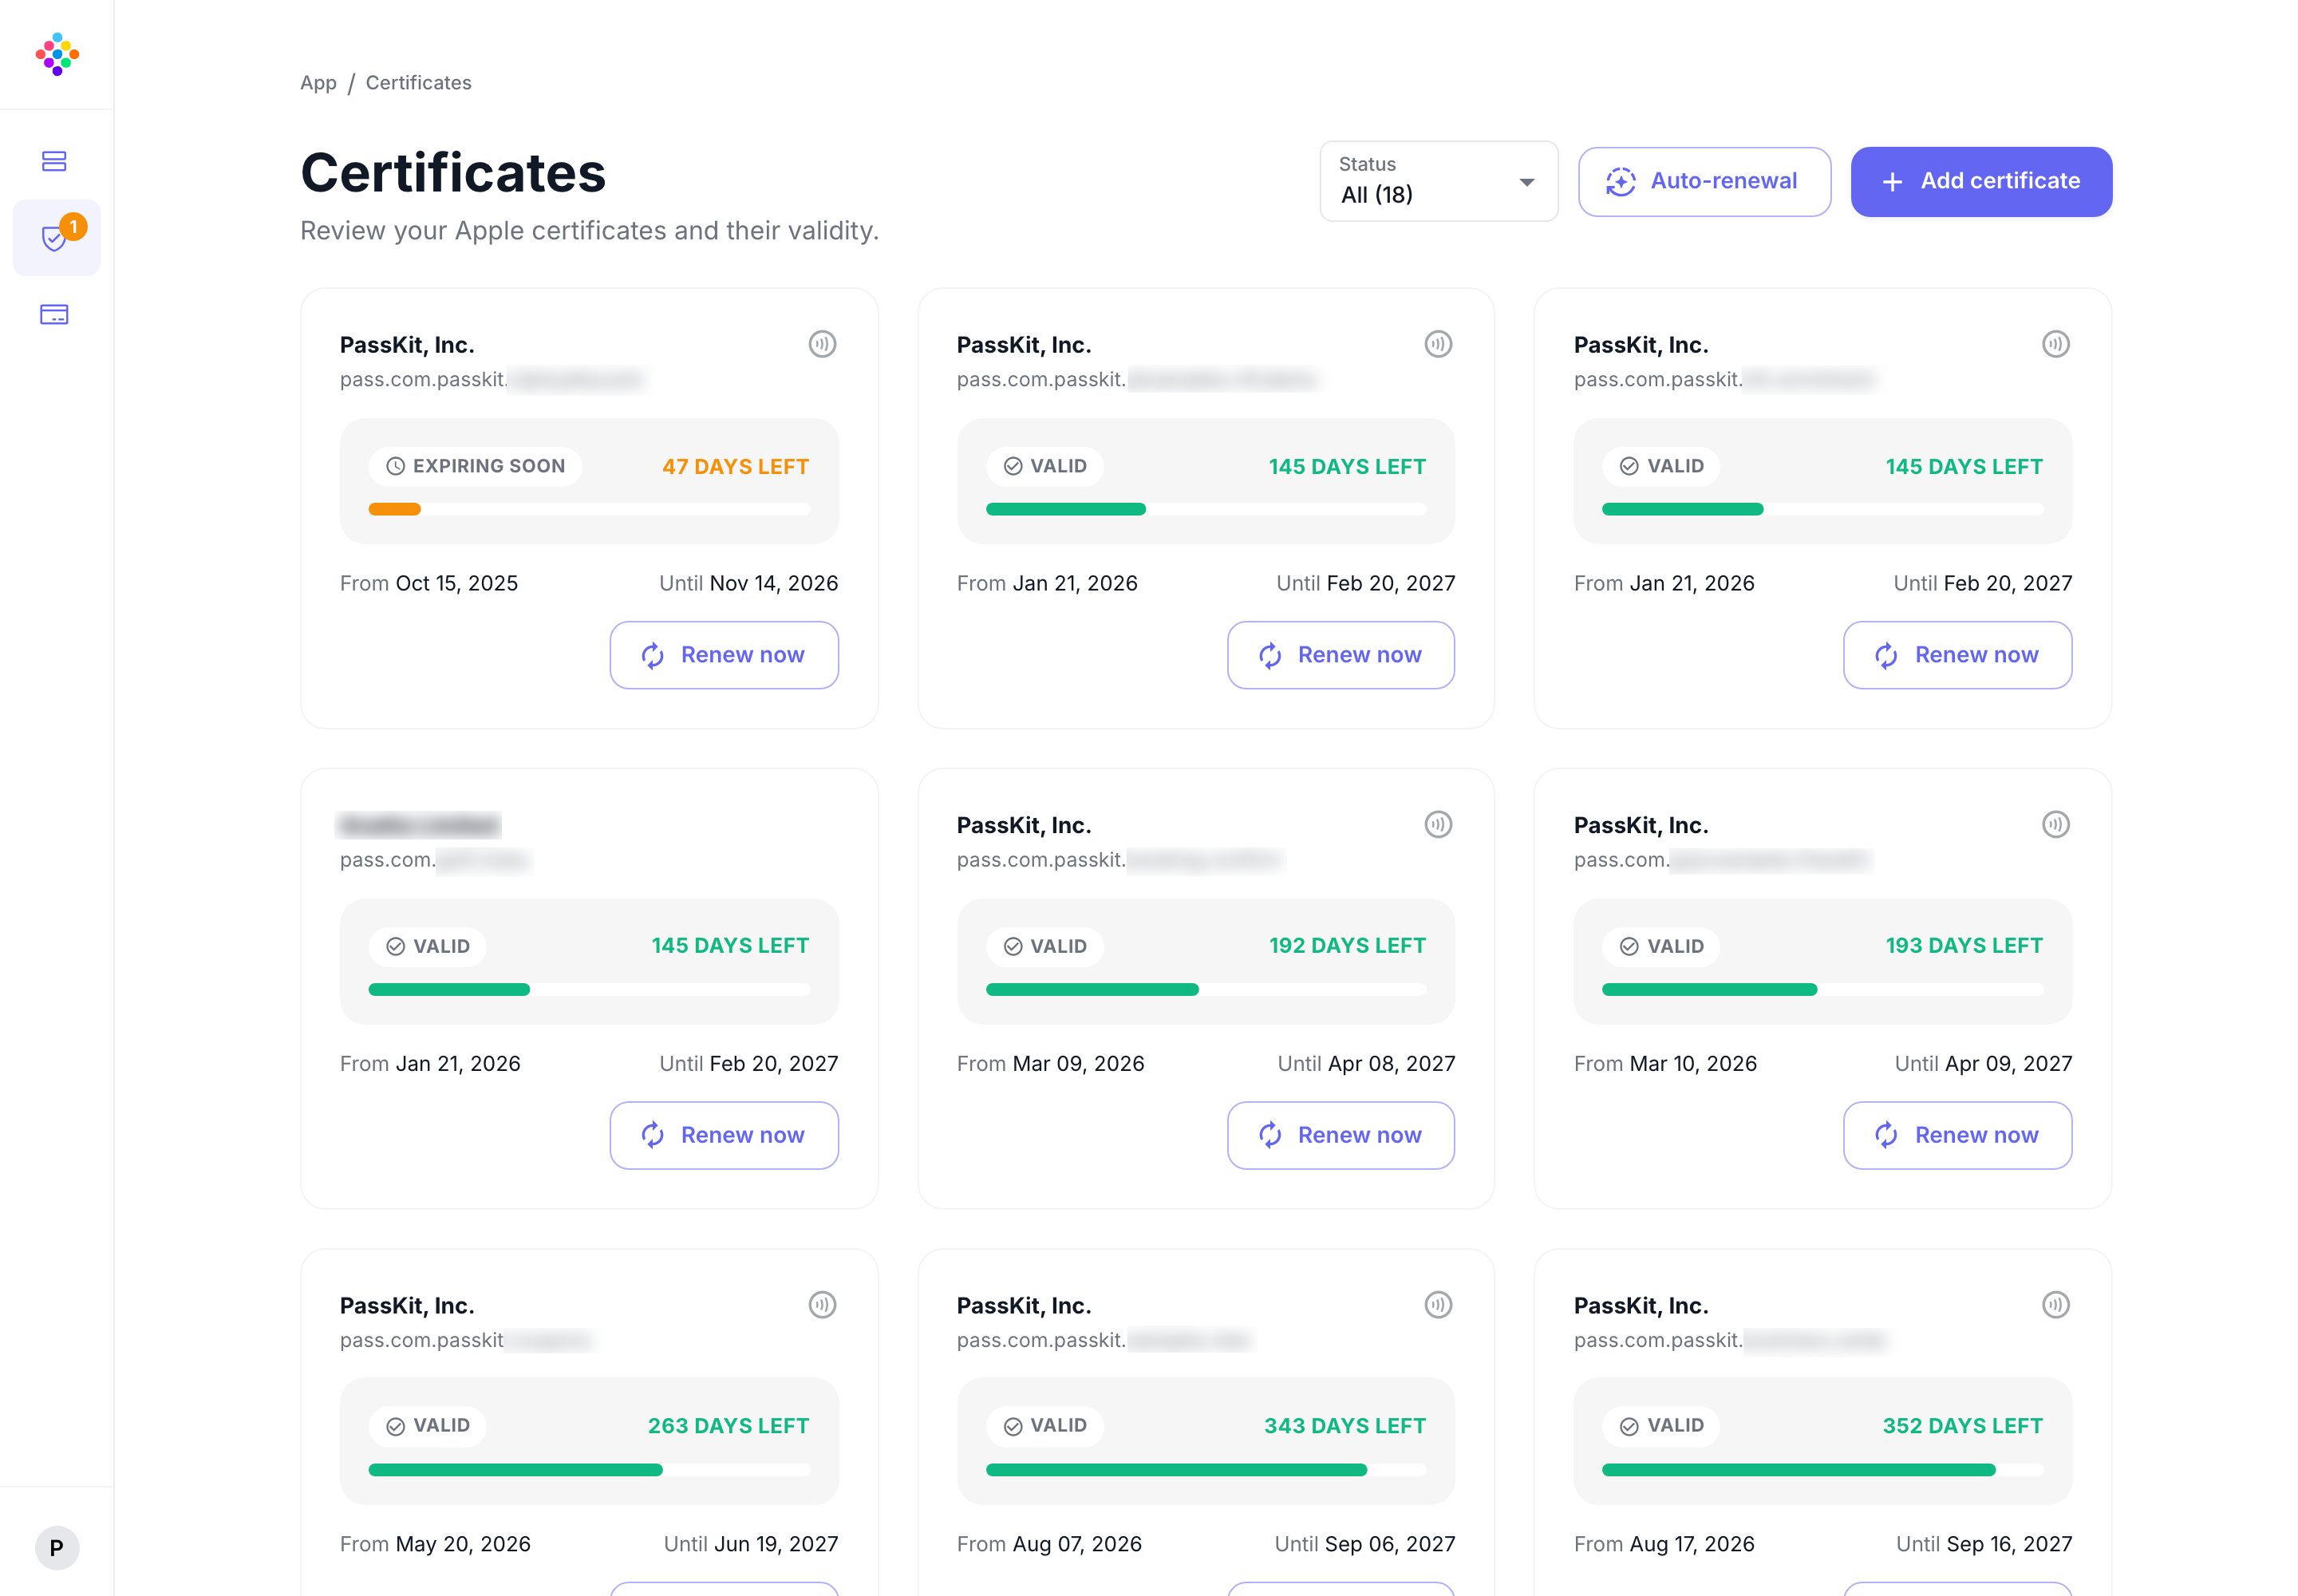The height and width of the screenshot is (1596, 2298).
Task: Click the "Review your Apple certificates" subtitle
Action: click(589, 231)
